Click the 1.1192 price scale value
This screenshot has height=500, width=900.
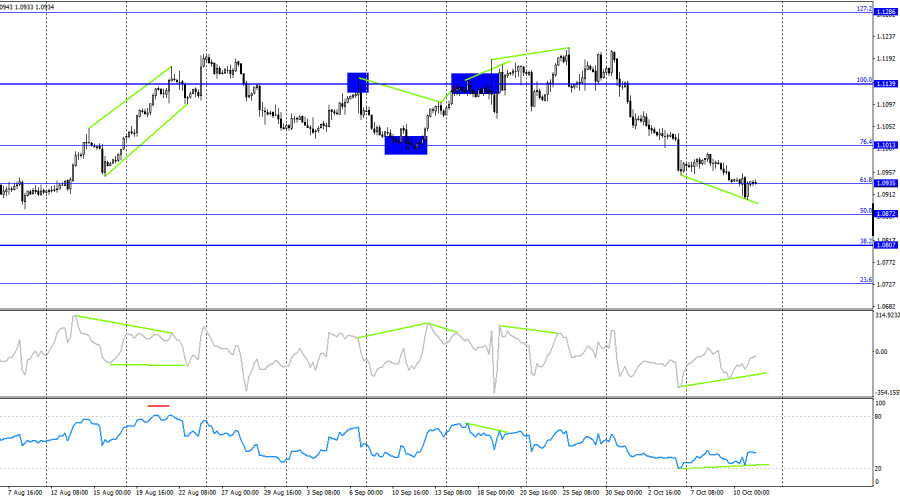[886, 59]
